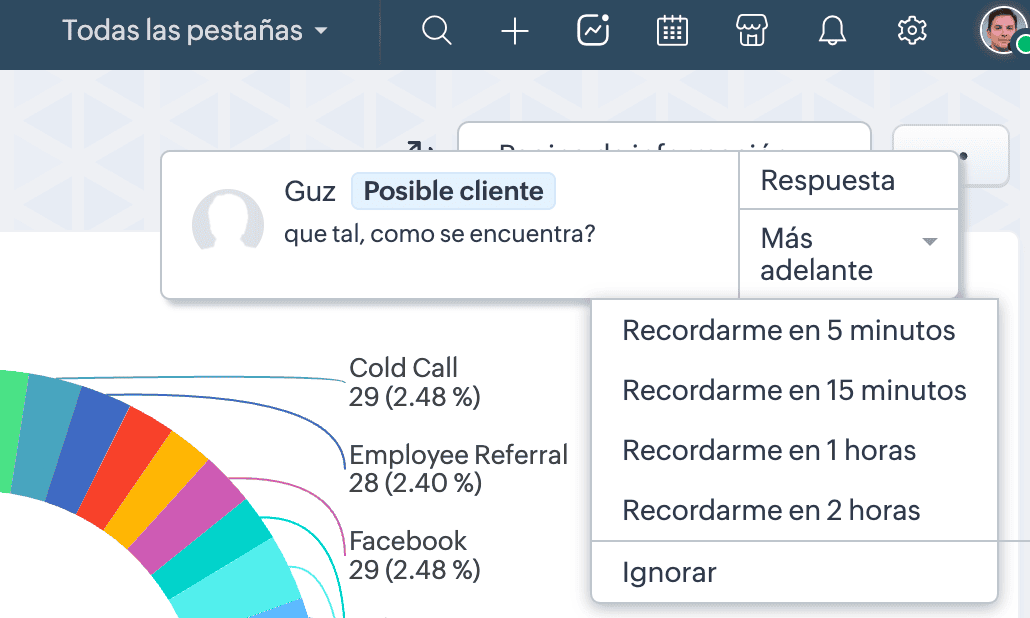The width and height of the screenshot is (1030, 618).
Task: Open the chart signals icon
Action: (x=593, y=30)
